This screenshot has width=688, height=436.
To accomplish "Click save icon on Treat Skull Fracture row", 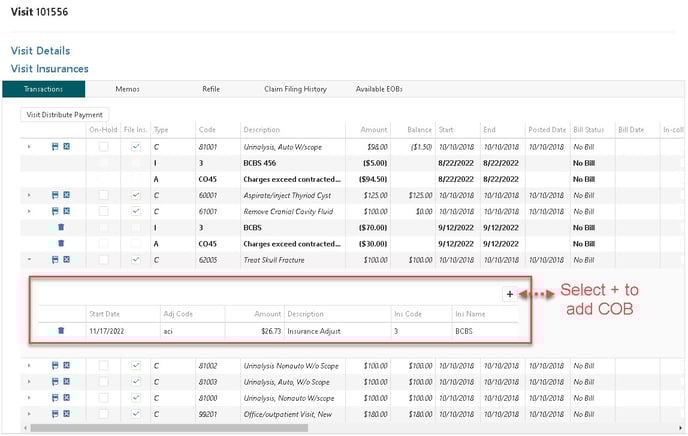I will click(x=54, y=259).
